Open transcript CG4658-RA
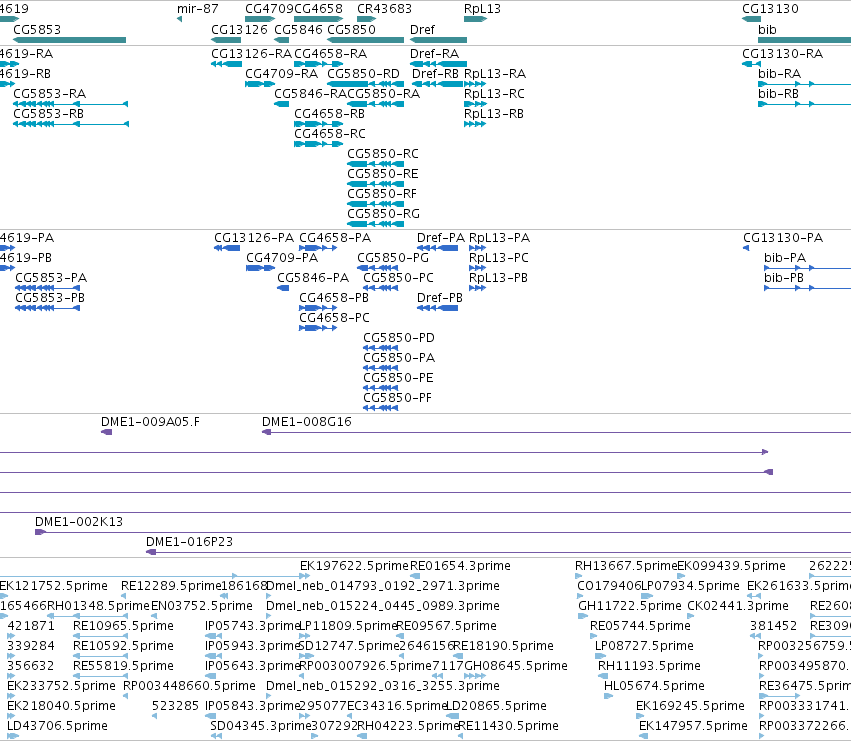The width and height of the screenshot is (851, 741). [331, 54]
